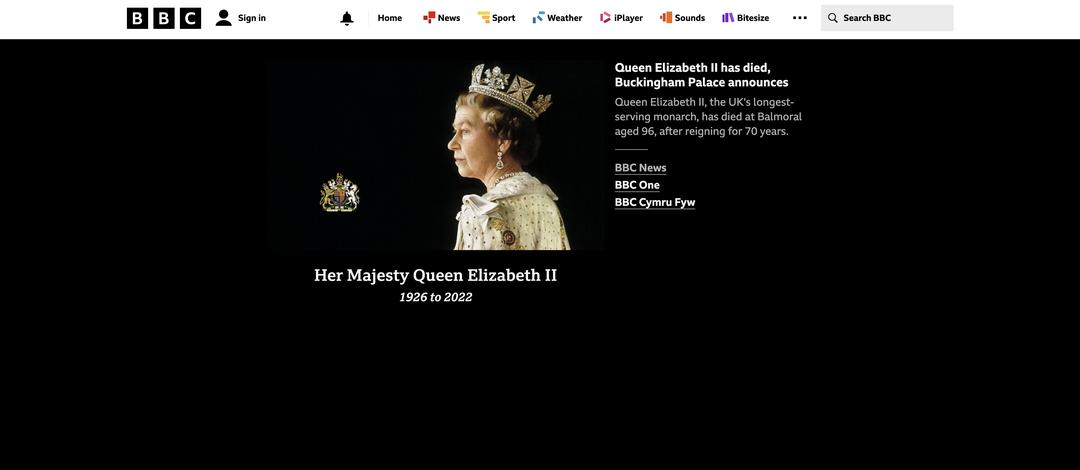Click the pink iPlayer icon
Image resolution: width=1080 pixels, height=470 pixels.
[605, 17]
